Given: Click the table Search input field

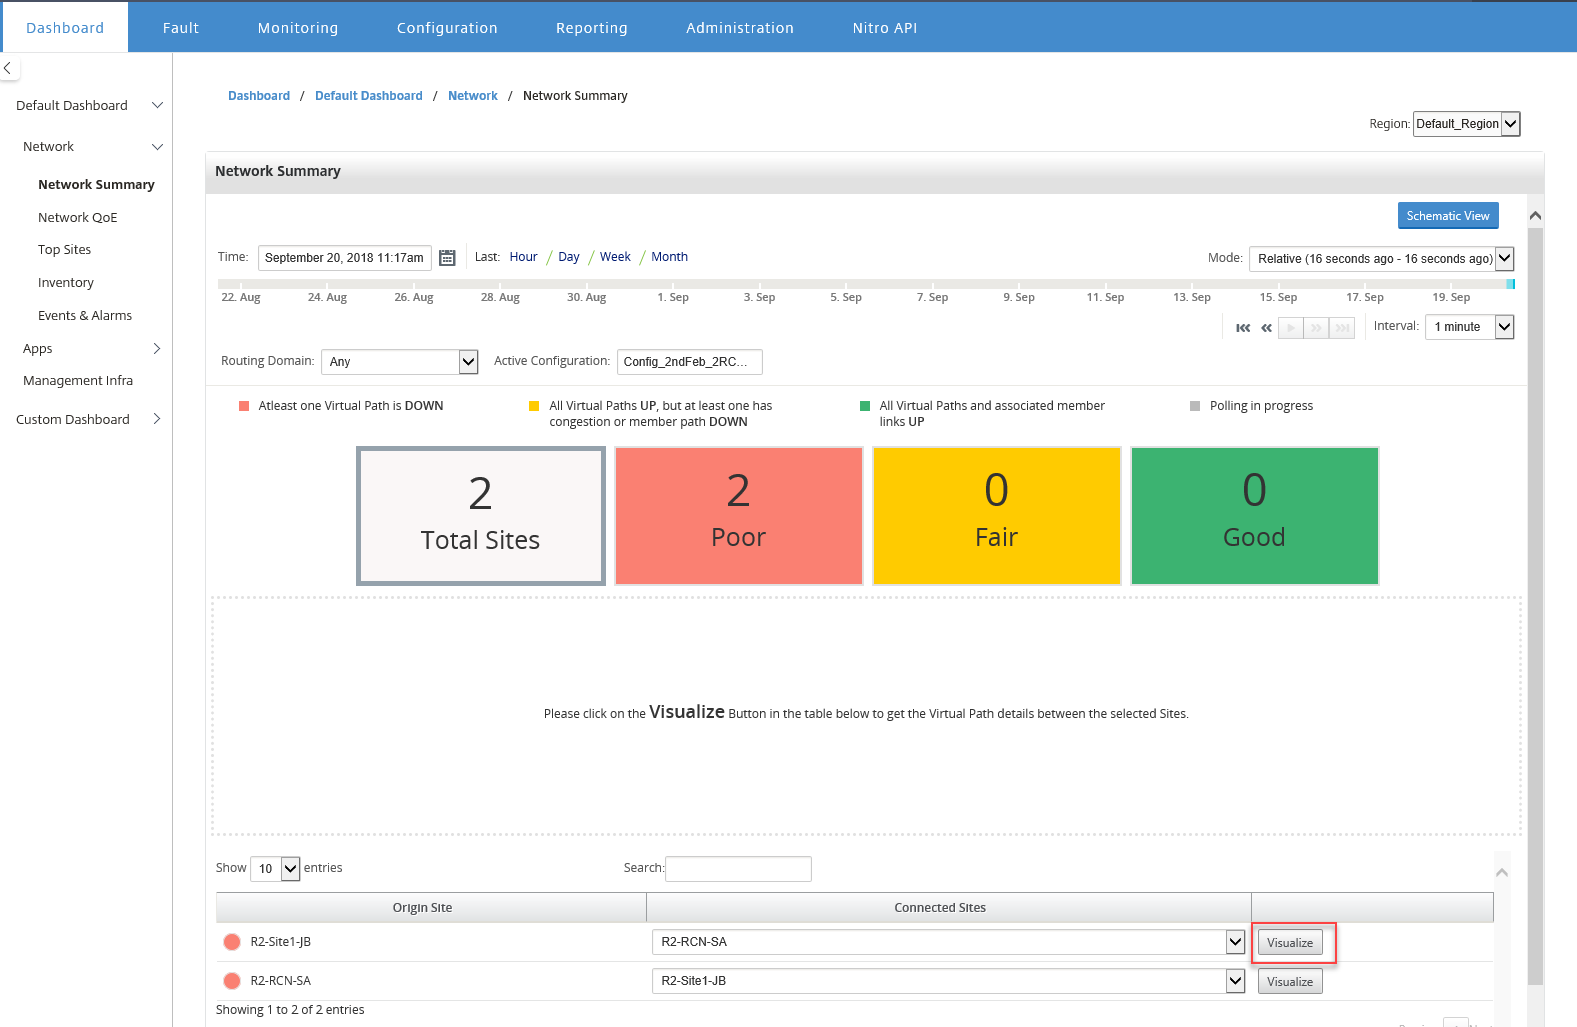Looking at the screenshot, I should click(x=738, y=869).
